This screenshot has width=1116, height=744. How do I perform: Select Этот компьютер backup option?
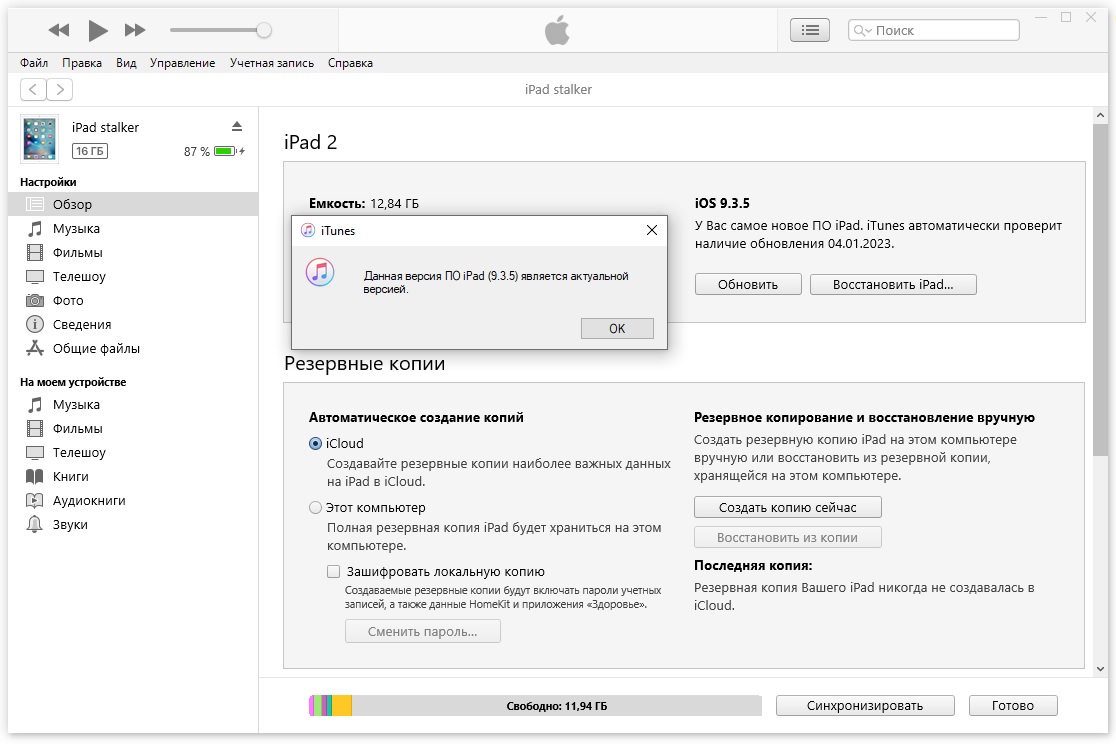[x=316, y=508]
